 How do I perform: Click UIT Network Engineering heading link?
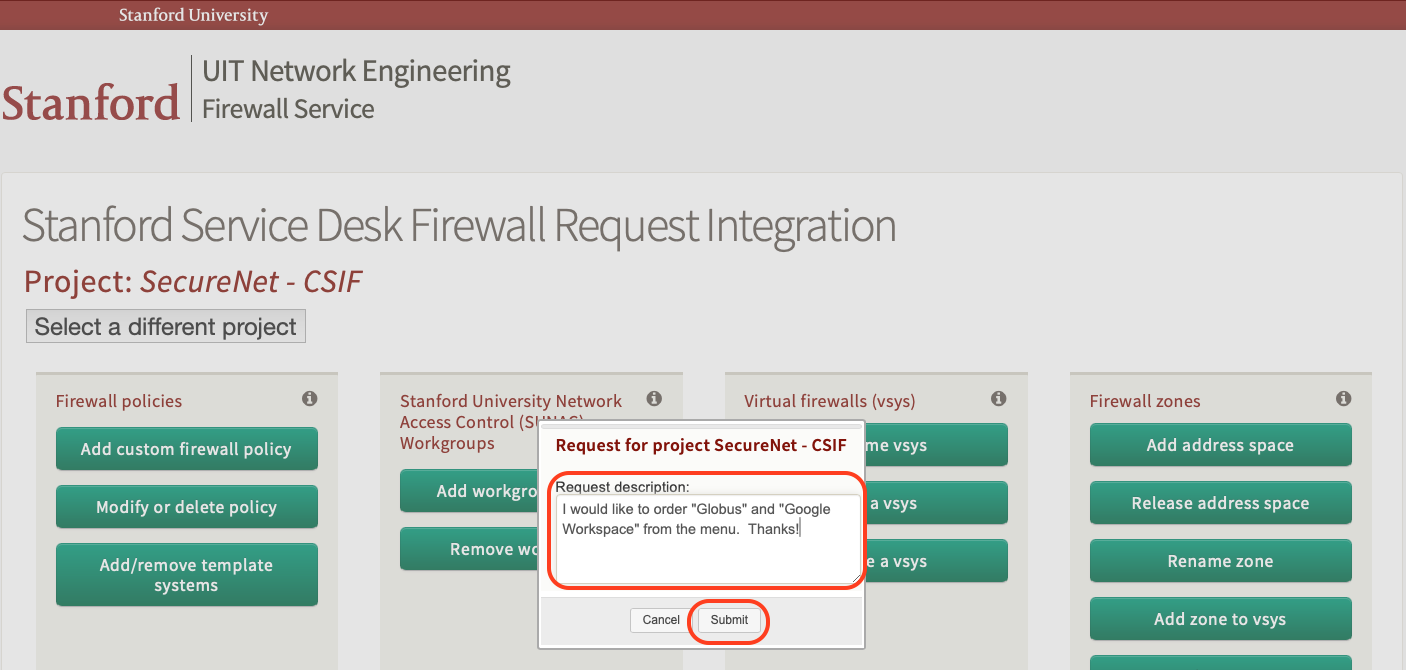click(x=356, y=71)
